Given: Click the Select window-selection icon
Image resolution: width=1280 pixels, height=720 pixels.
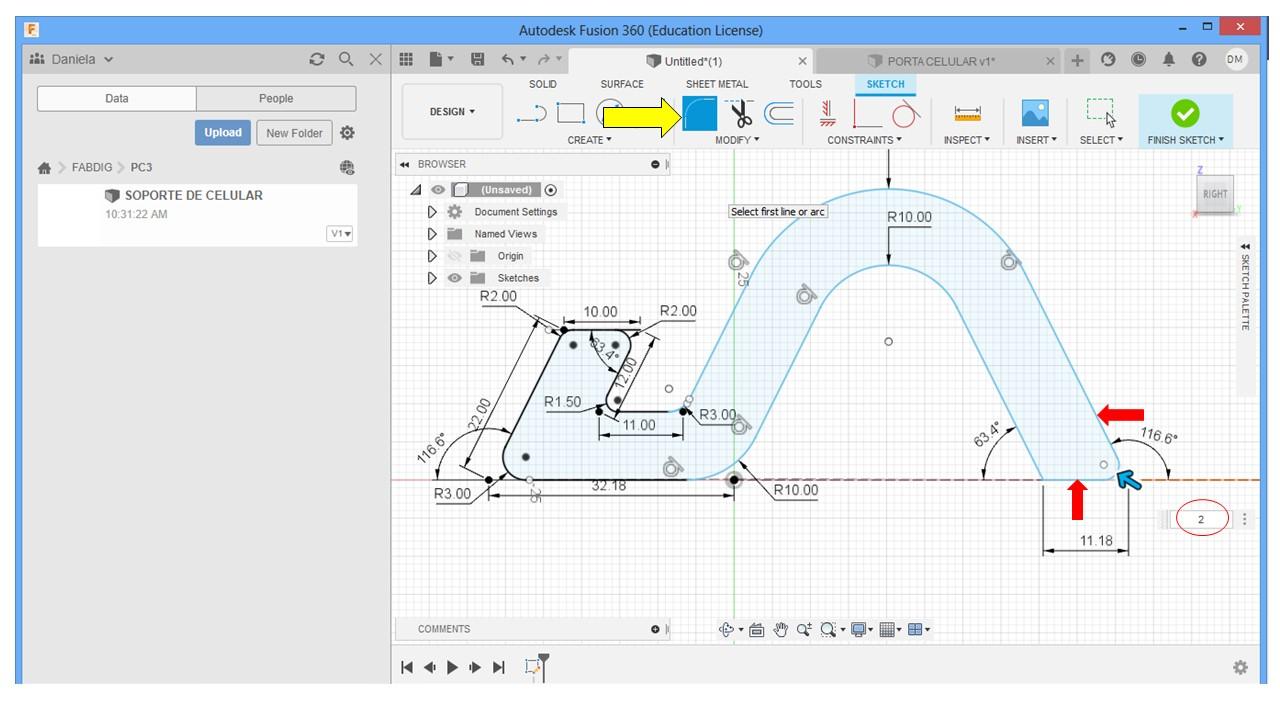Looking at the screenshot, I should pyautogui.click(x=1101, y=113).
